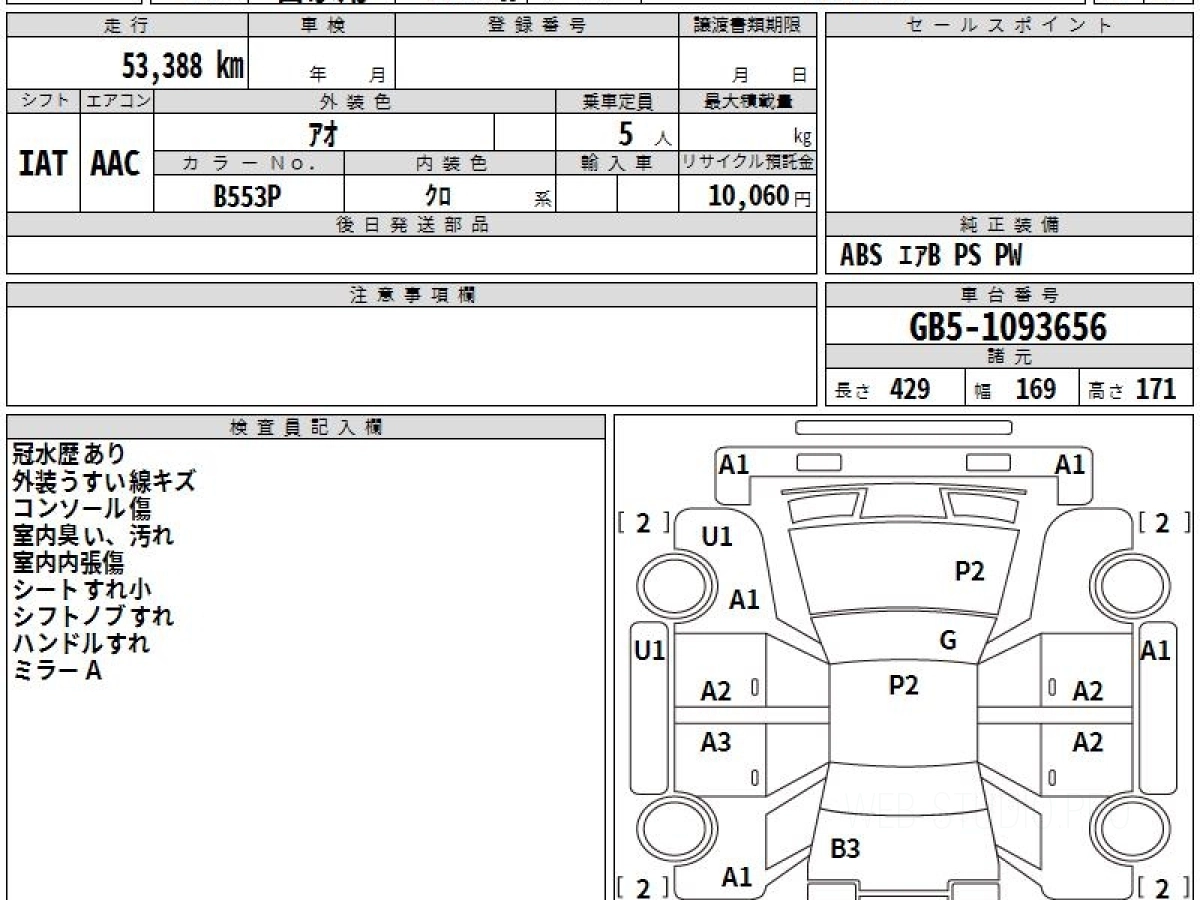1200x900 pixels.
Task: Click the color number B553P field
Action: (x=248, y=195)
